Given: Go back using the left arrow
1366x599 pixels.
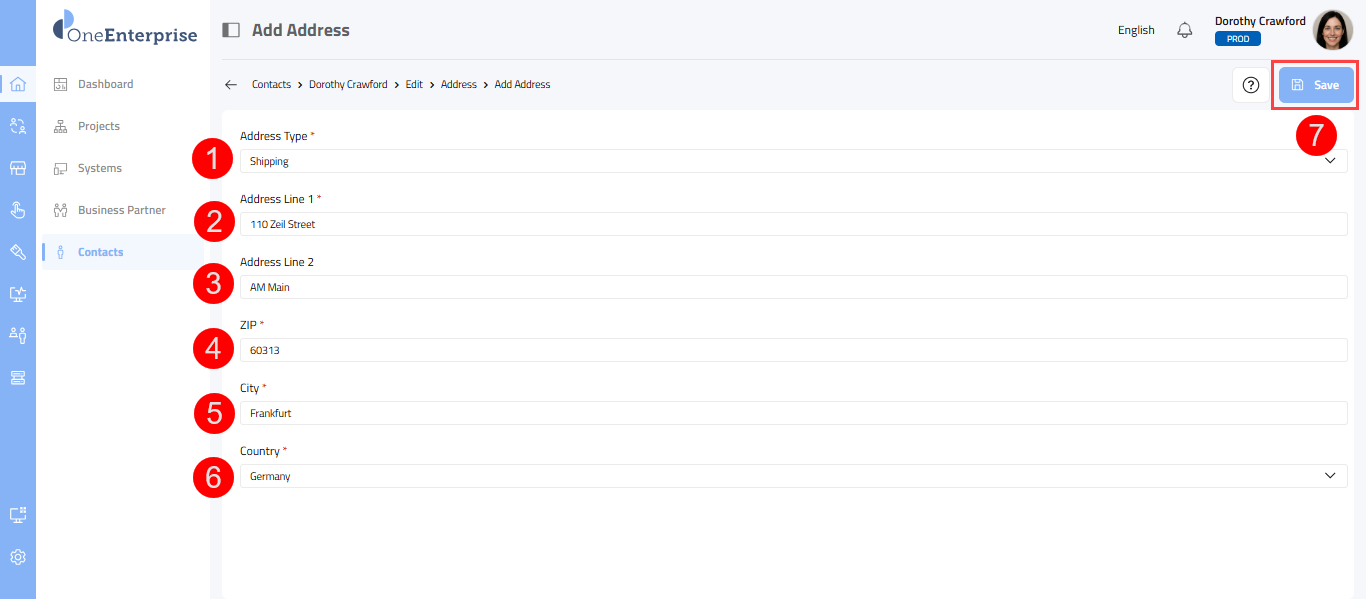Looking at the screenshot, I should tap(231, 85).
